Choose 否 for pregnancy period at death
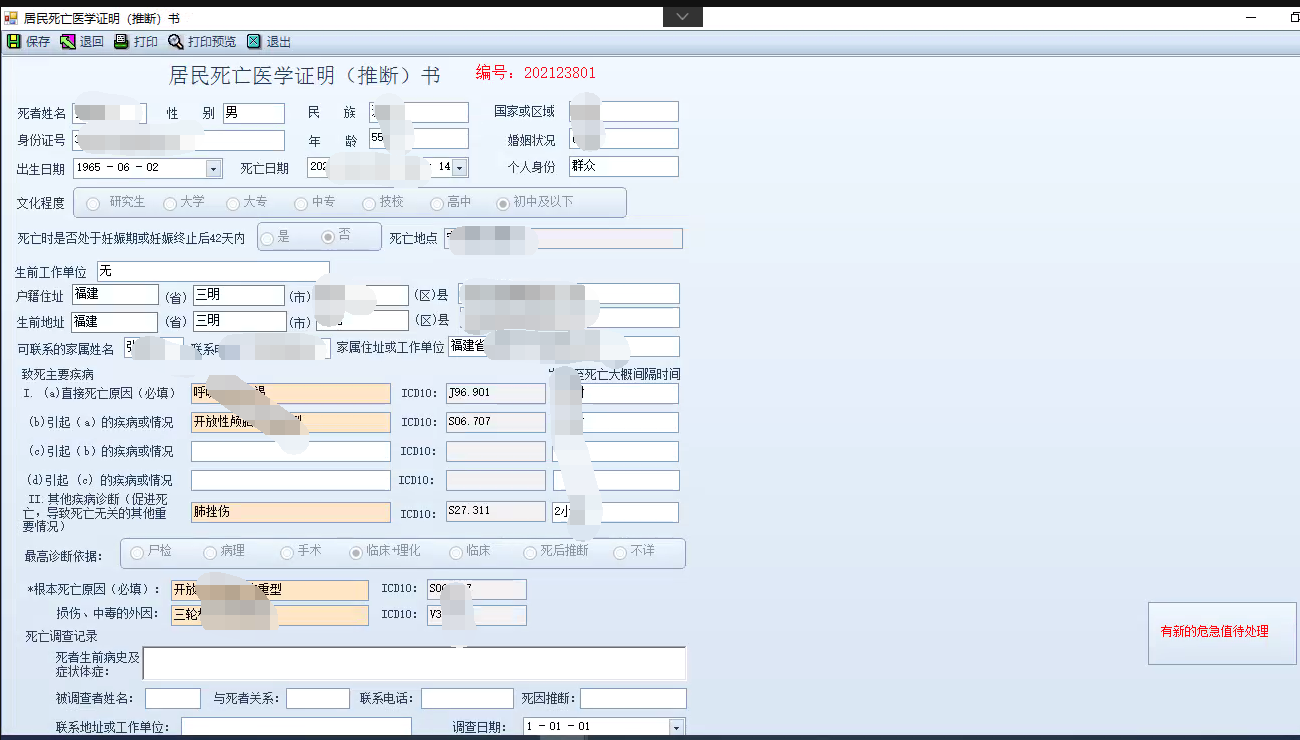The image size is (1300, 740). [328, 236]
